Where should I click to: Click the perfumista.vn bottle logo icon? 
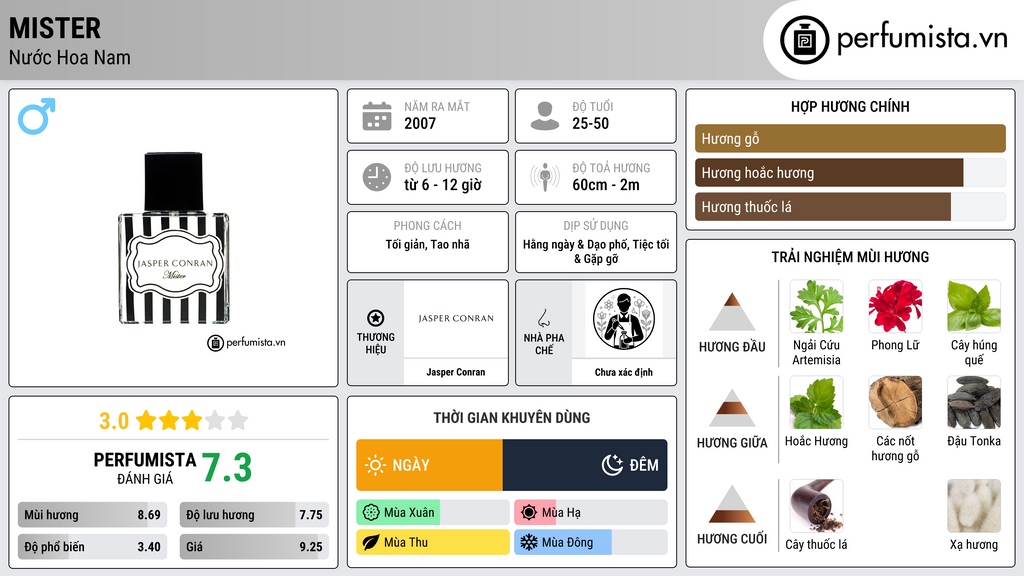[x=804, y=40]
